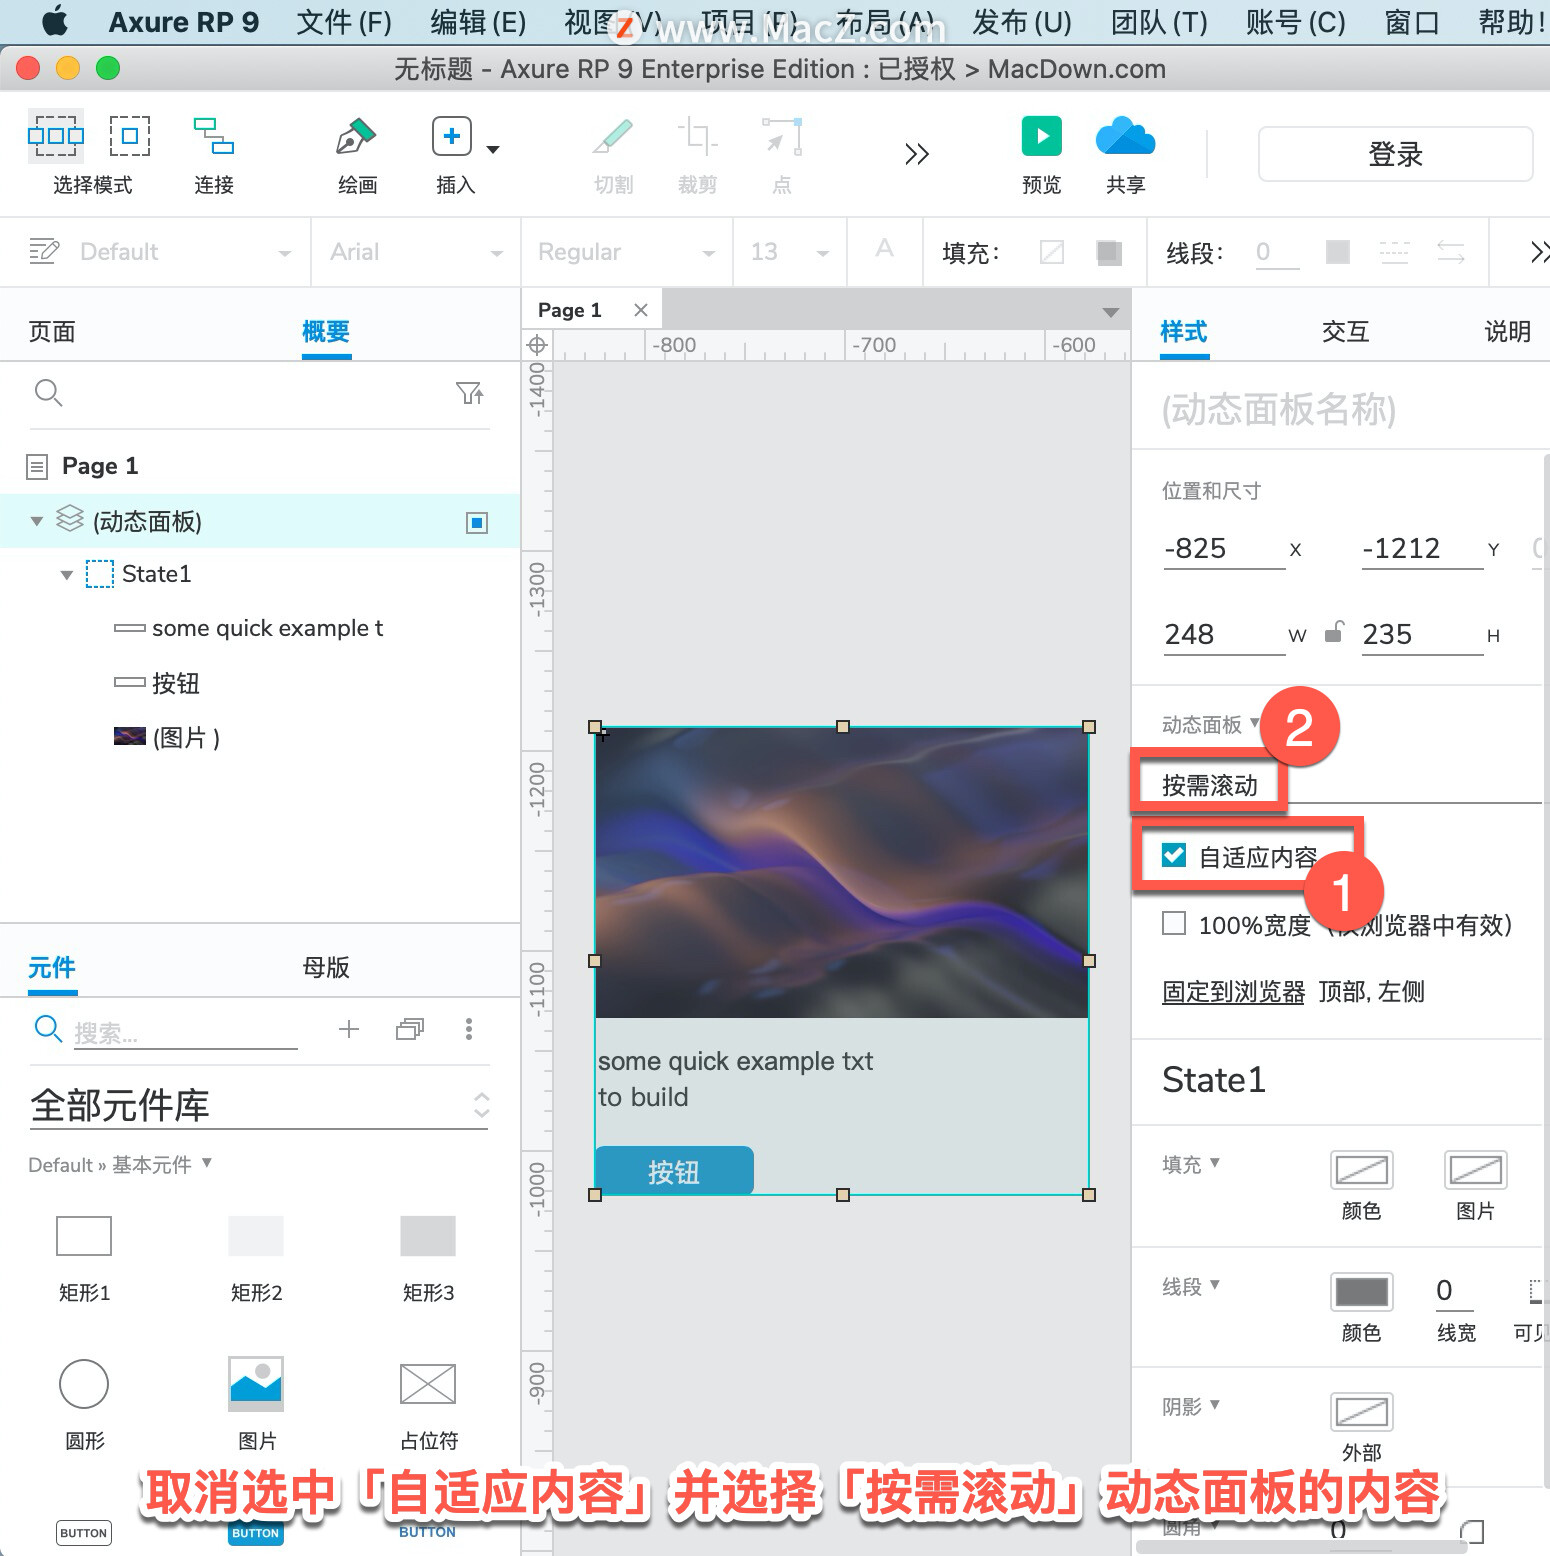The width and height of the screenshot is (1550, 1556).
Task: Click the login button
Action: 1395,154
